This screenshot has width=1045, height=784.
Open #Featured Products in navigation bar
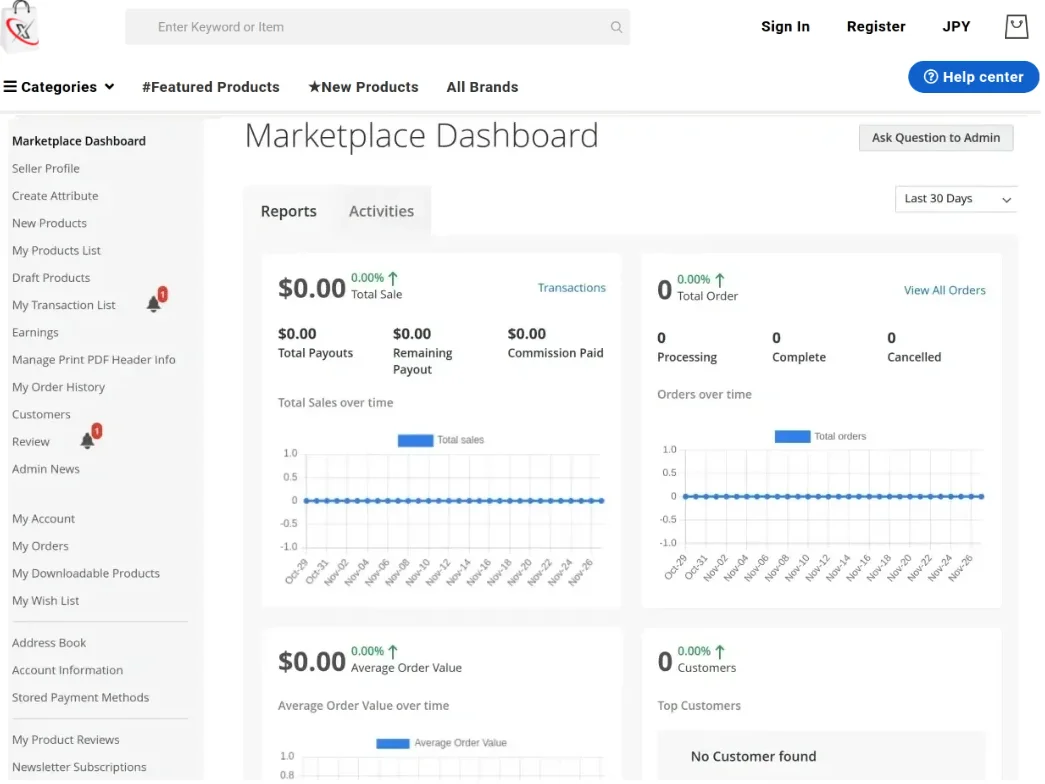pyautogui.click(x=211, y=87)
